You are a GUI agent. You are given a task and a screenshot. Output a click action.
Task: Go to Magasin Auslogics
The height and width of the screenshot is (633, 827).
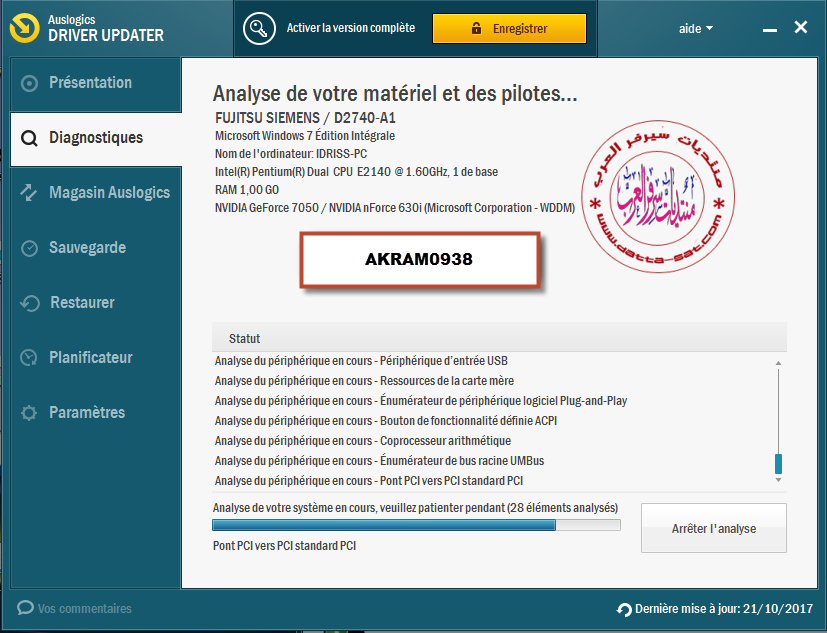click(x=96, y=193)
